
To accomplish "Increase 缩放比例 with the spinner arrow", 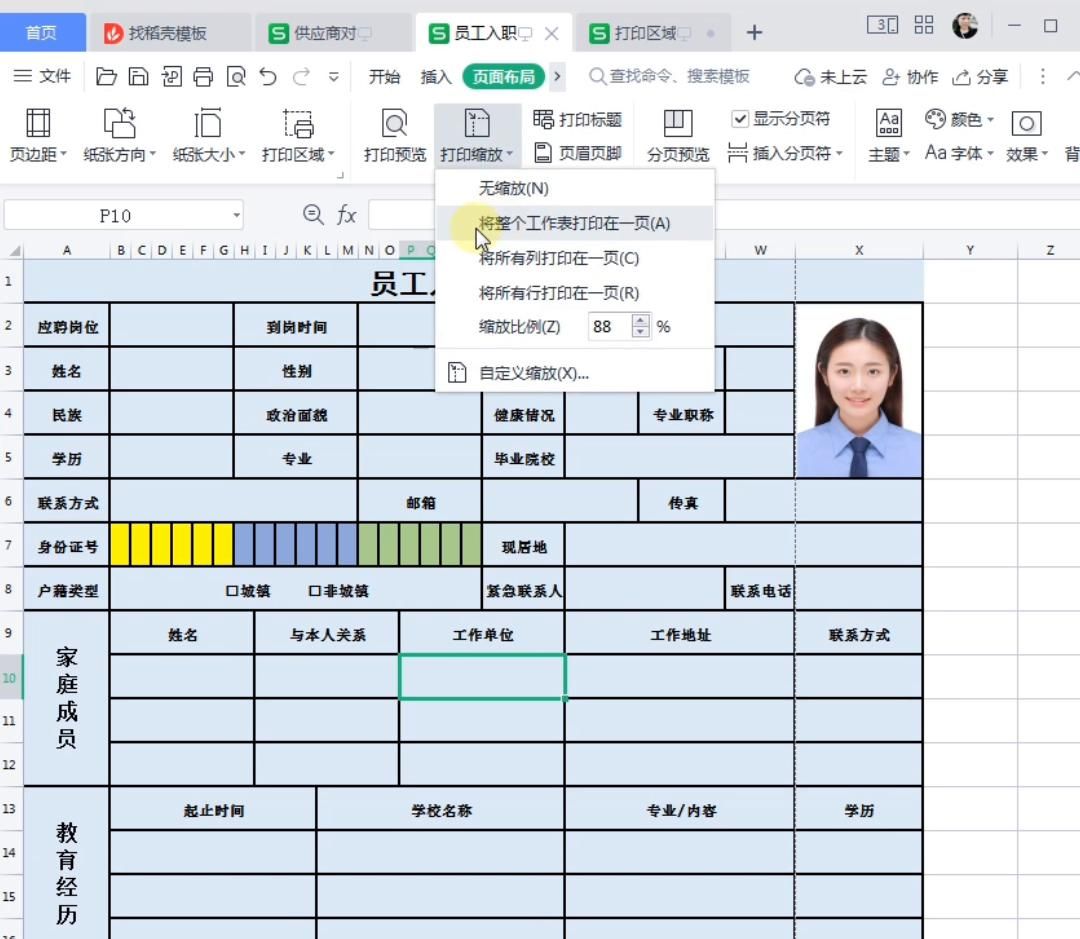I will [x=640, y=320].
